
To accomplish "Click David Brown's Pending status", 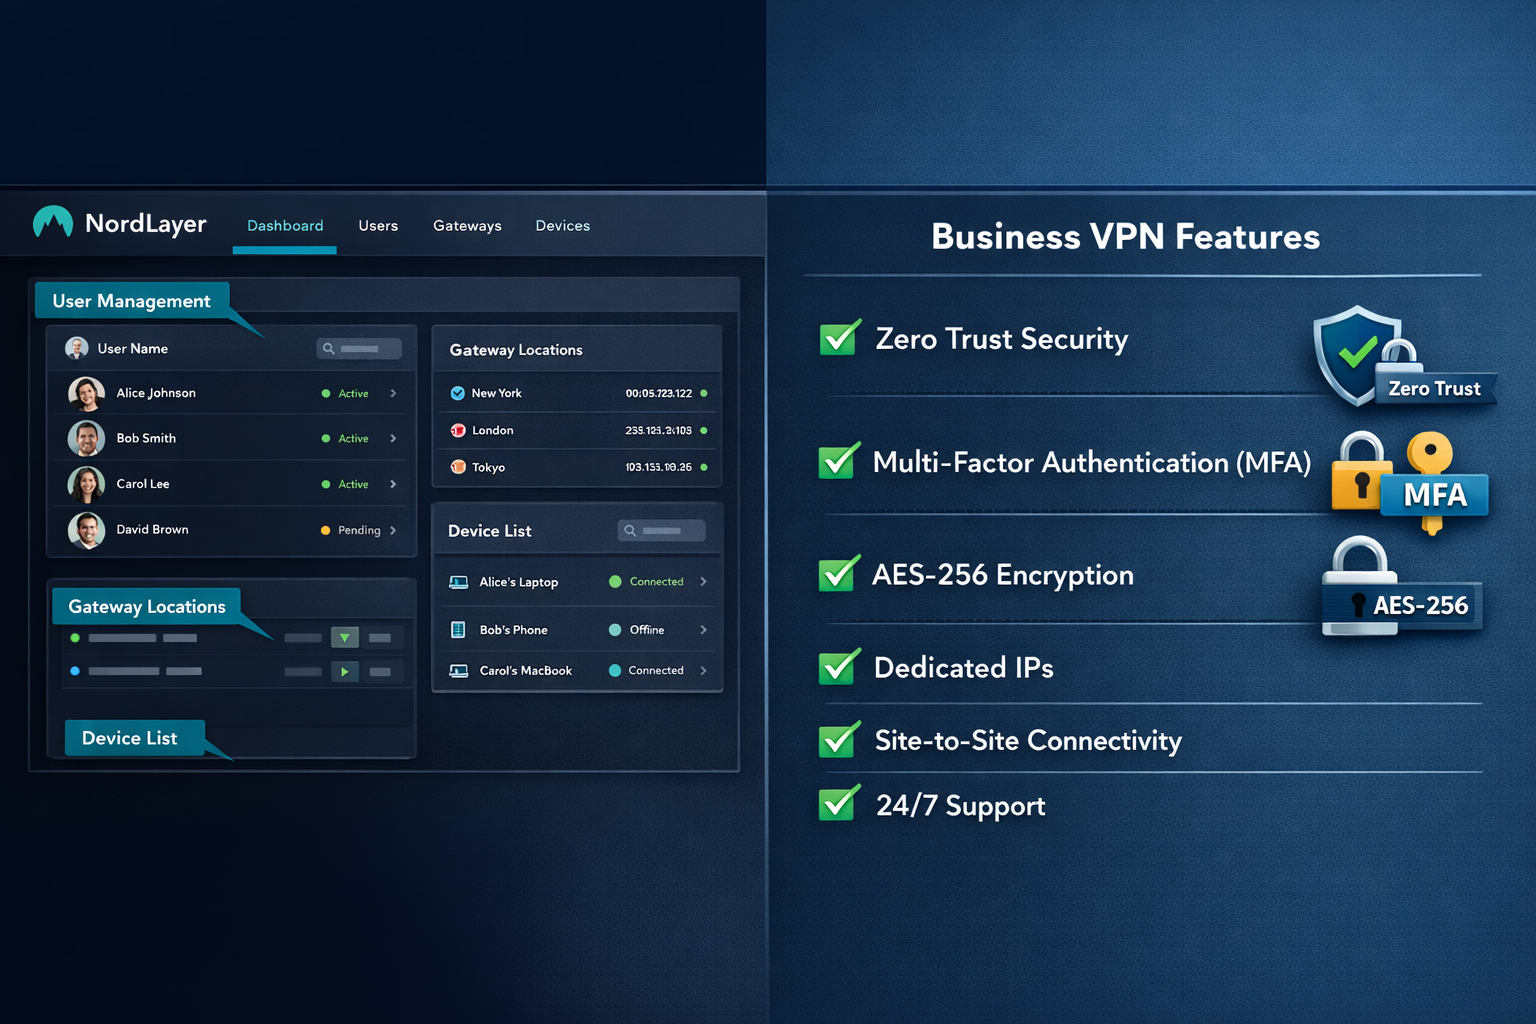I will (350, 530).
